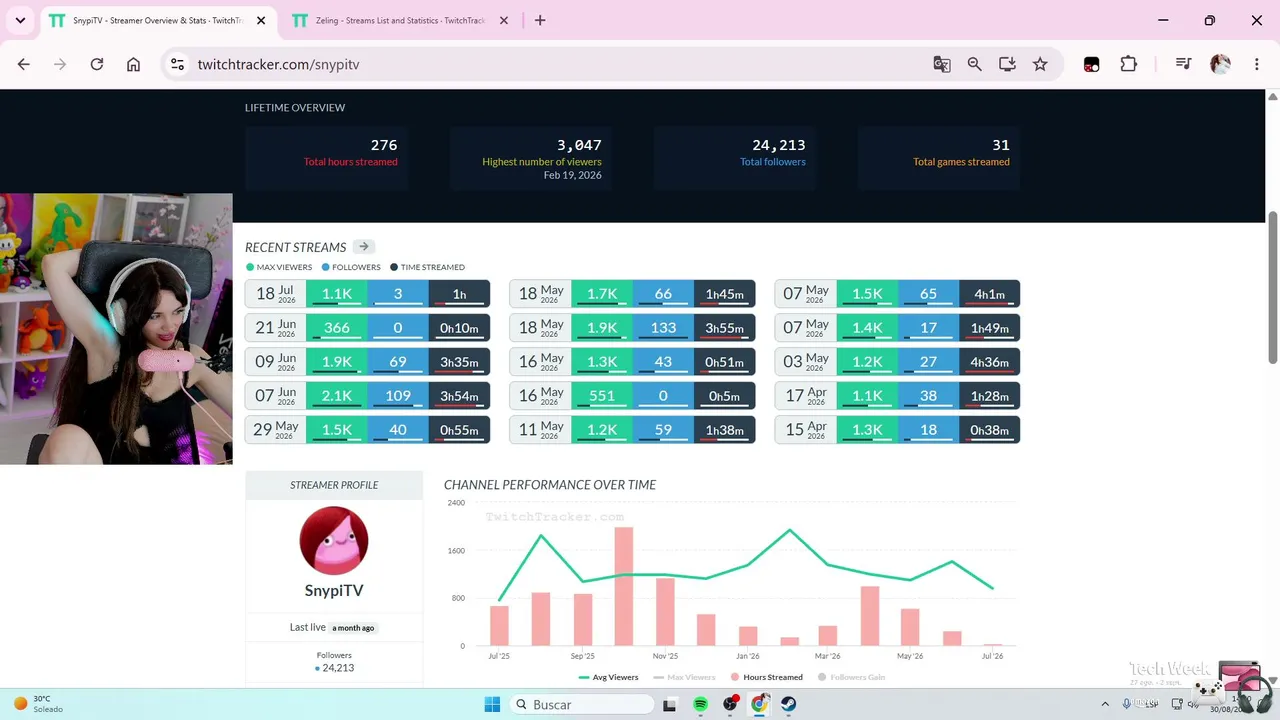Click the 16 May stream's 551 max viewers
The image size is (1280, 720).
coord(601,396)
